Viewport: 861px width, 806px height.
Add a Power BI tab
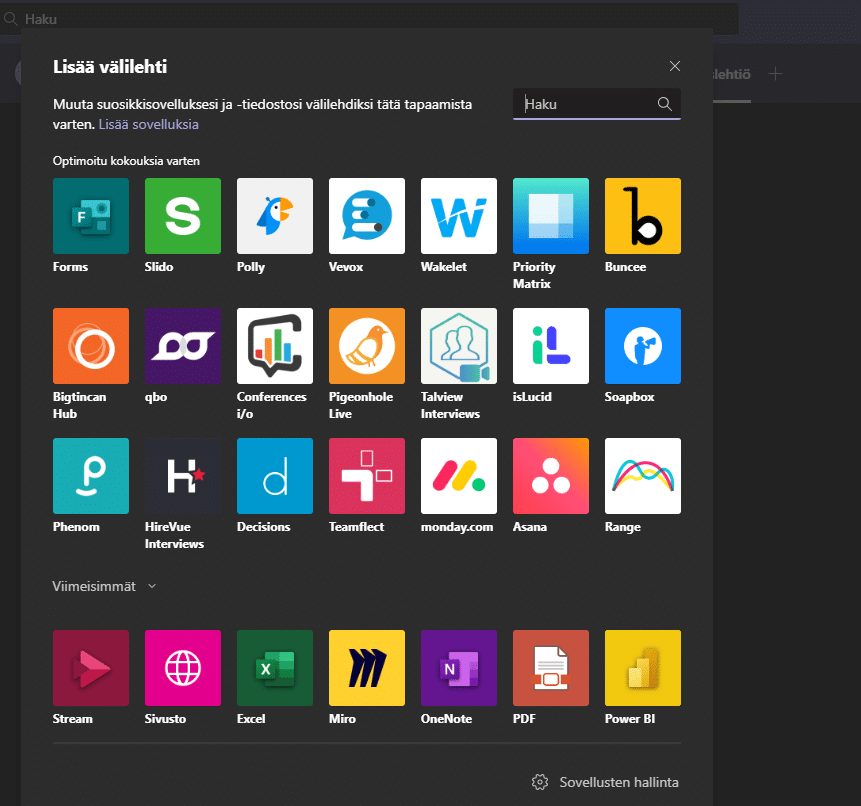click(642, 668)
